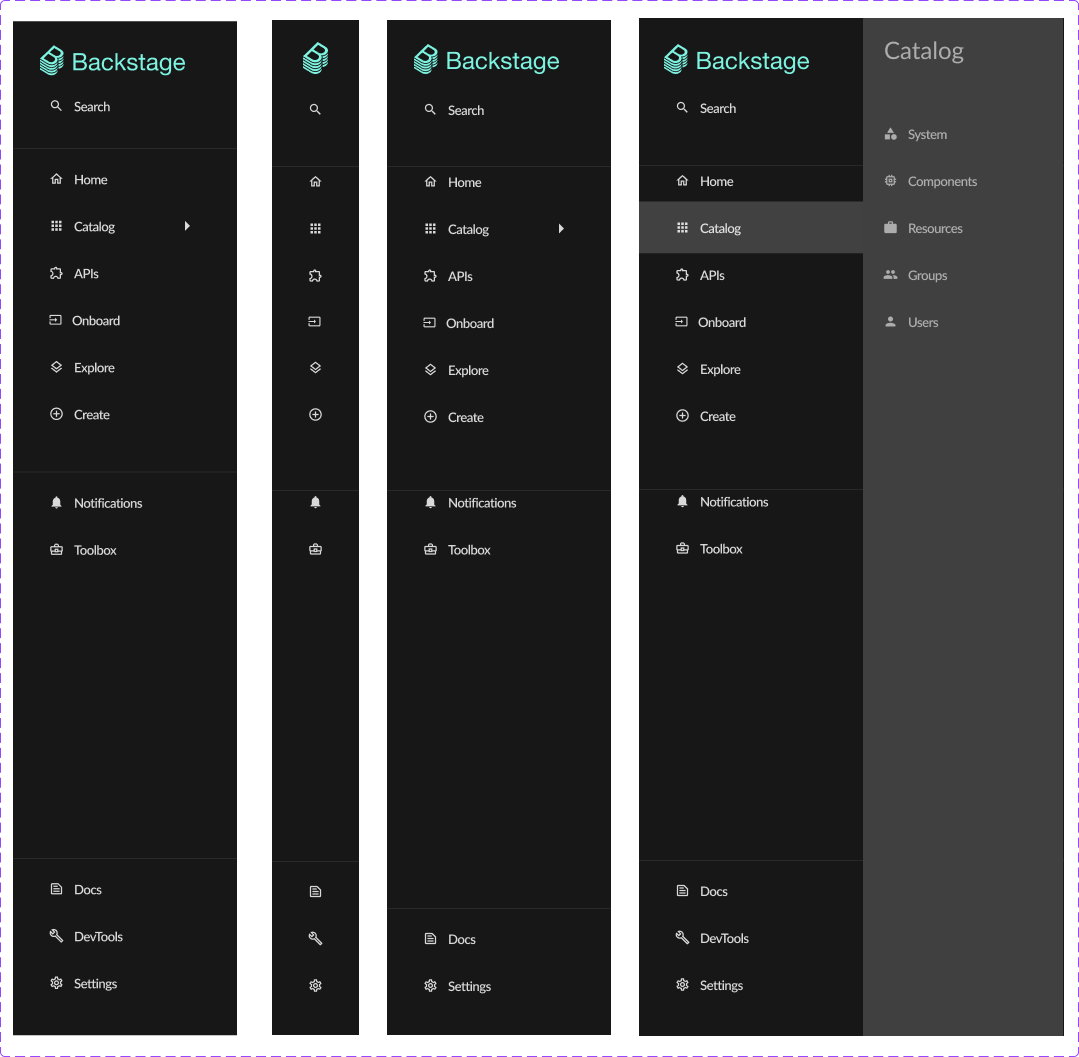Screen dimensions: 1079x1057
Task: Click the search icon in the collapsed icon-only sidebar
Action: point(315,109)
